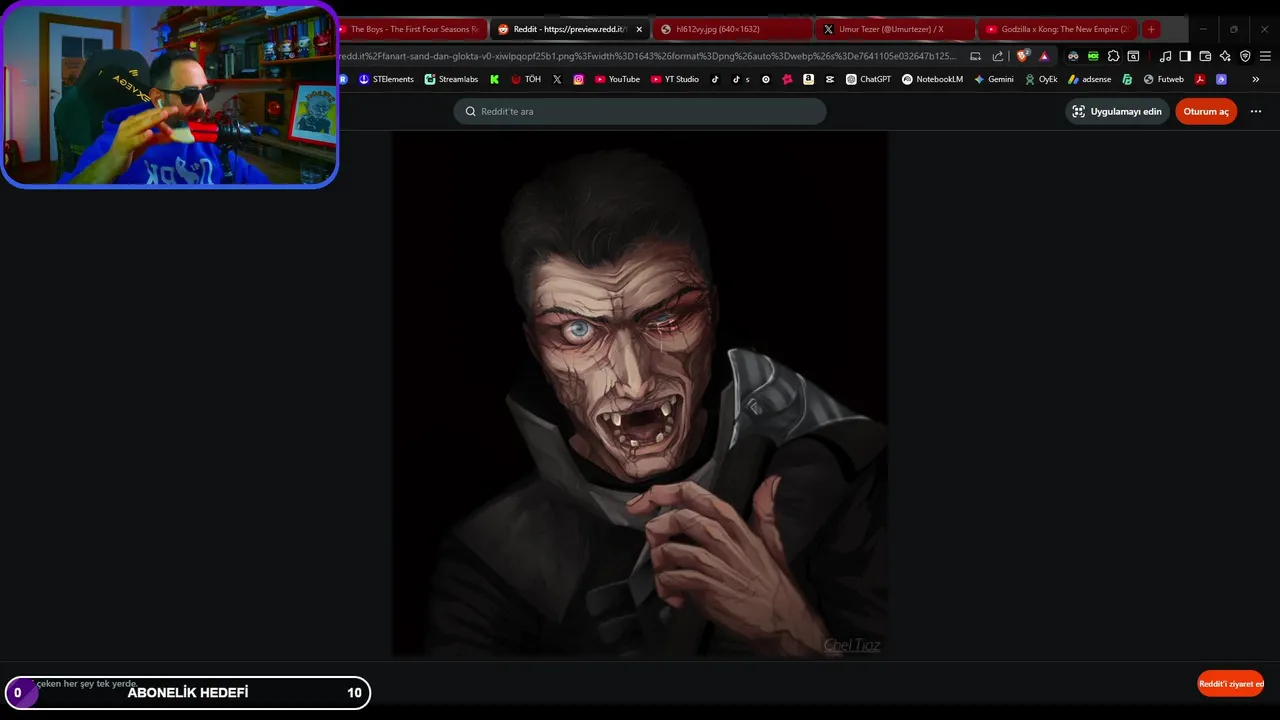Open the Gemini bookmark
This screenshot has width=1280, height=720.
point(994,79)
